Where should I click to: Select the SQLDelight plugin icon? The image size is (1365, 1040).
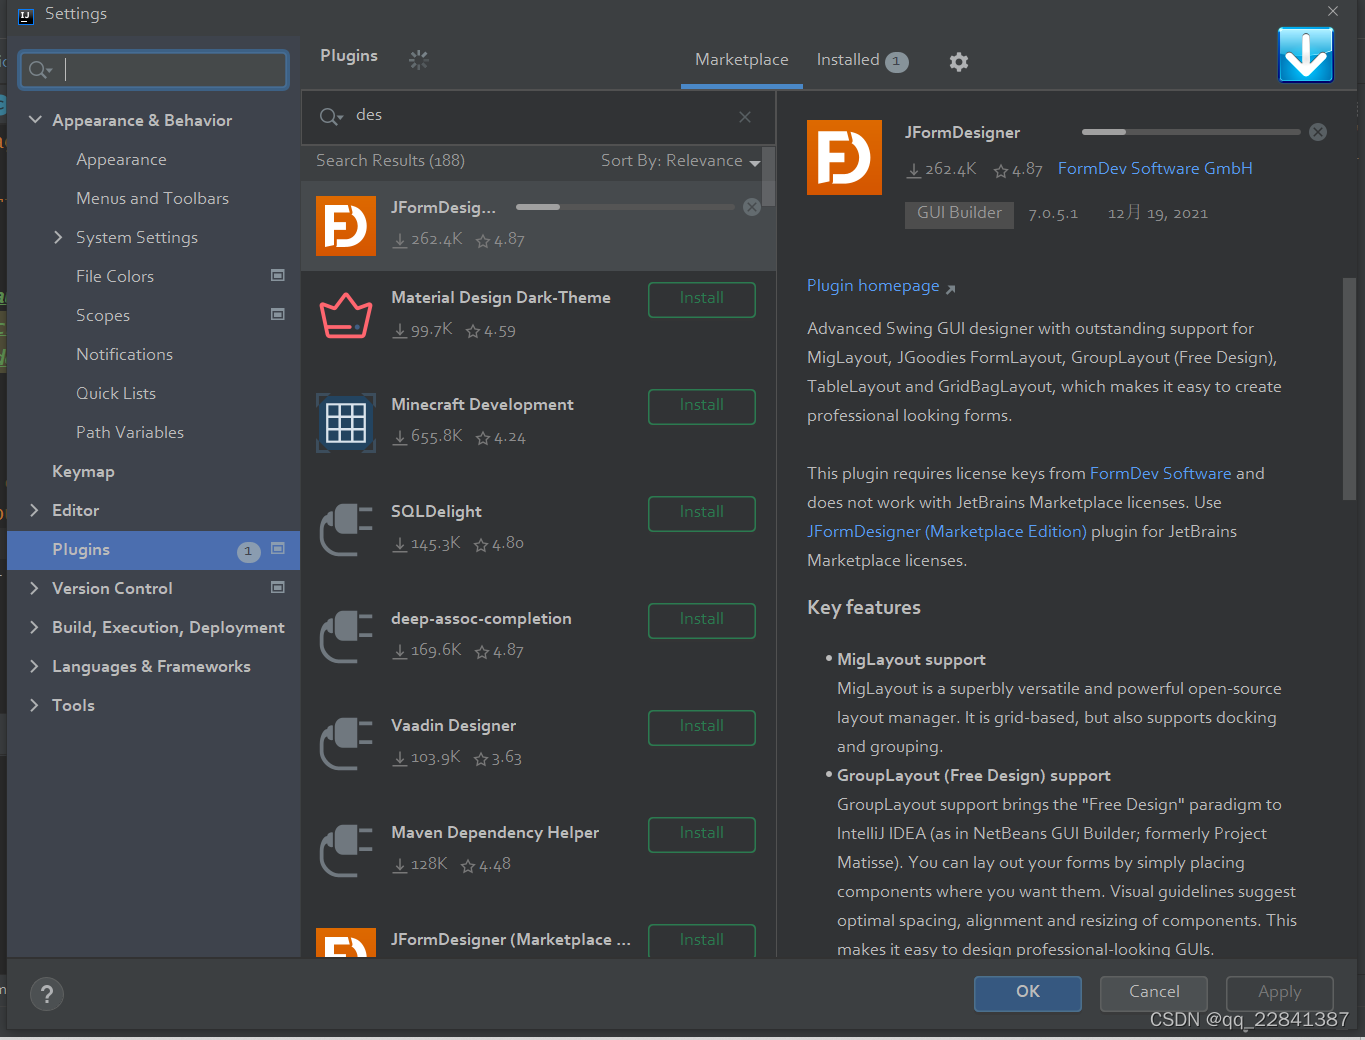345,530
